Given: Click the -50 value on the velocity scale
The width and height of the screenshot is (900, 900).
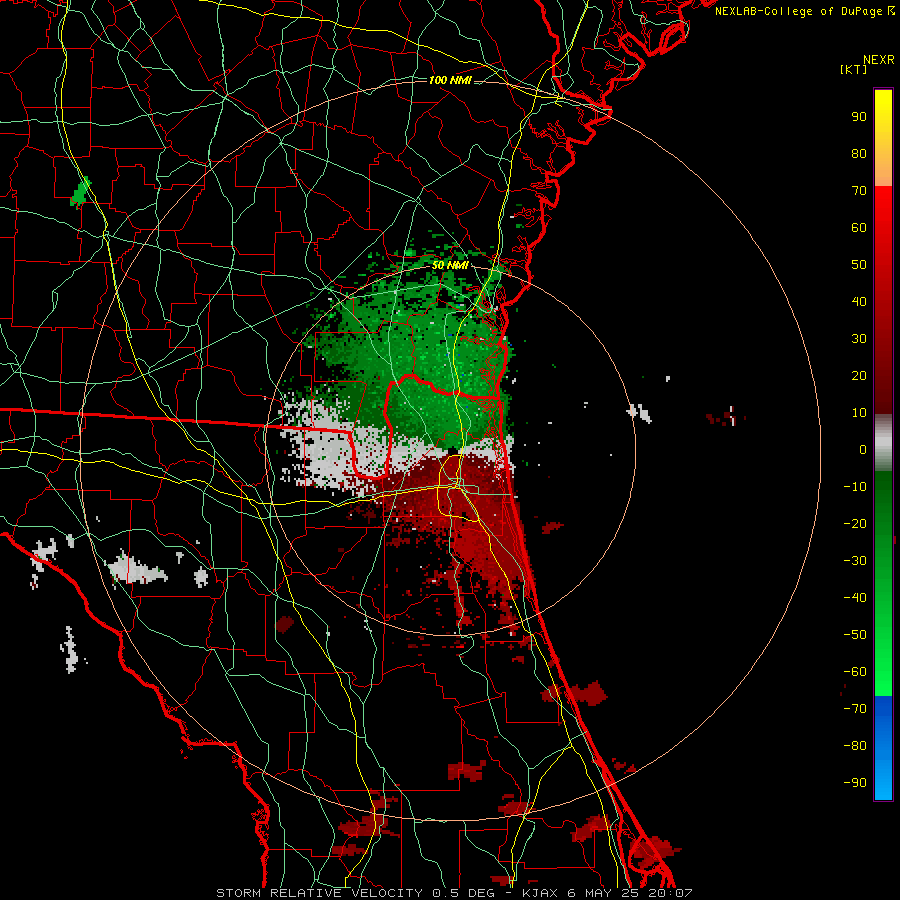Looking at the screenshot, I should pyautogui.click(x=855, y=634).
